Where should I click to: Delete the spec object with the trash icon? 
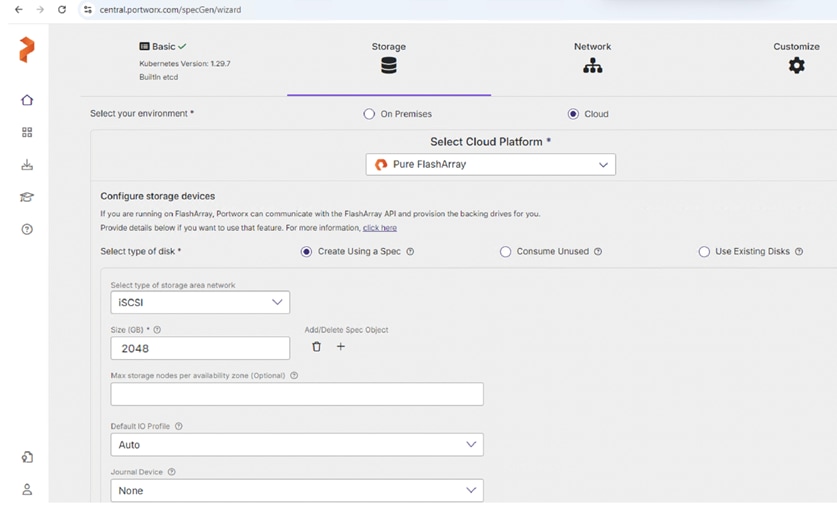tap(317, 346)
